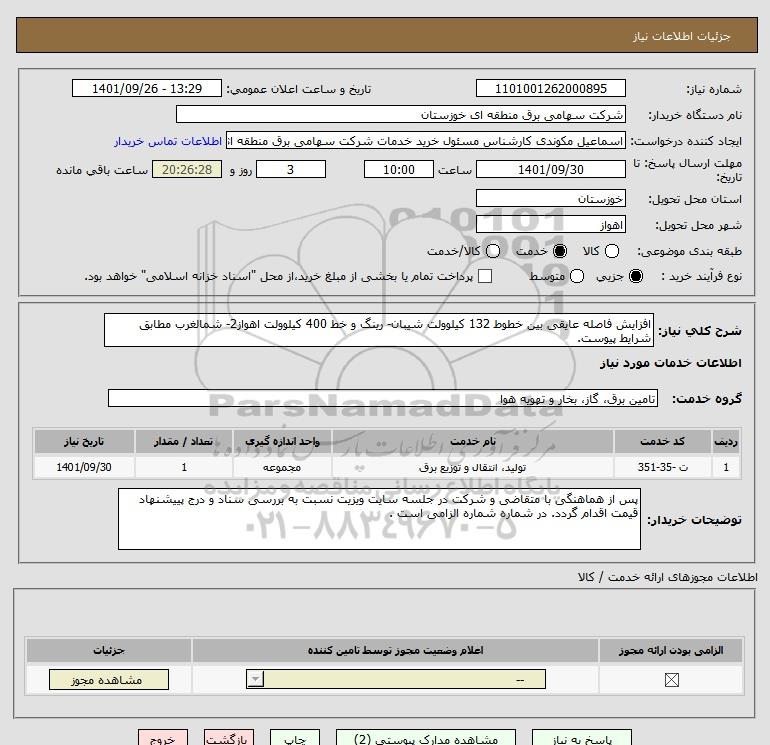Screen dimensions: 770x745
Task: Click the کد خدمت column header
Action: click(662, 441)
